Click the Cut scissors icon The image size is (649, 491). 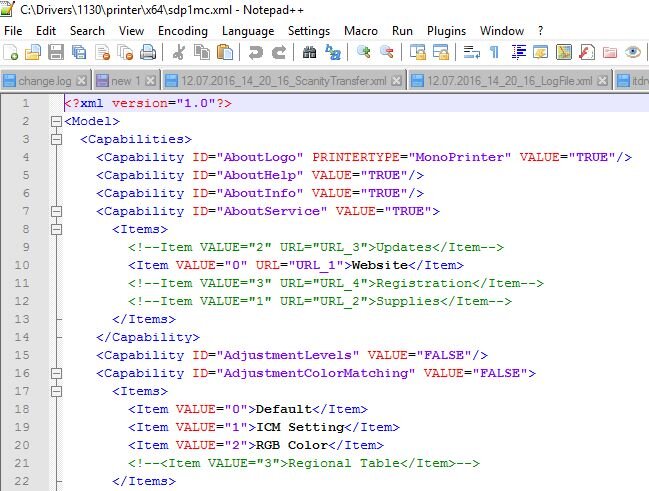coord(179,52)
